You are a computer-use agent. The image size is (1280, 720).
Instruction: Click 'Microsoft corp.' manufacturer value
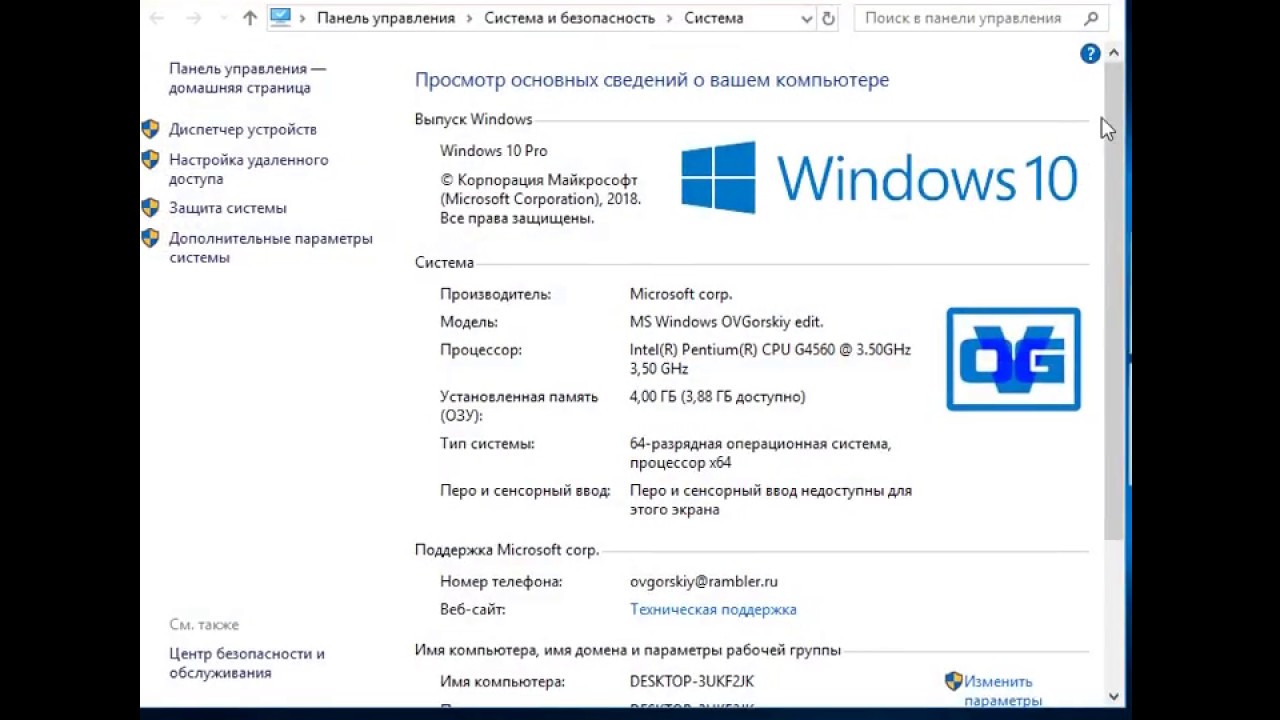(681, 294)
